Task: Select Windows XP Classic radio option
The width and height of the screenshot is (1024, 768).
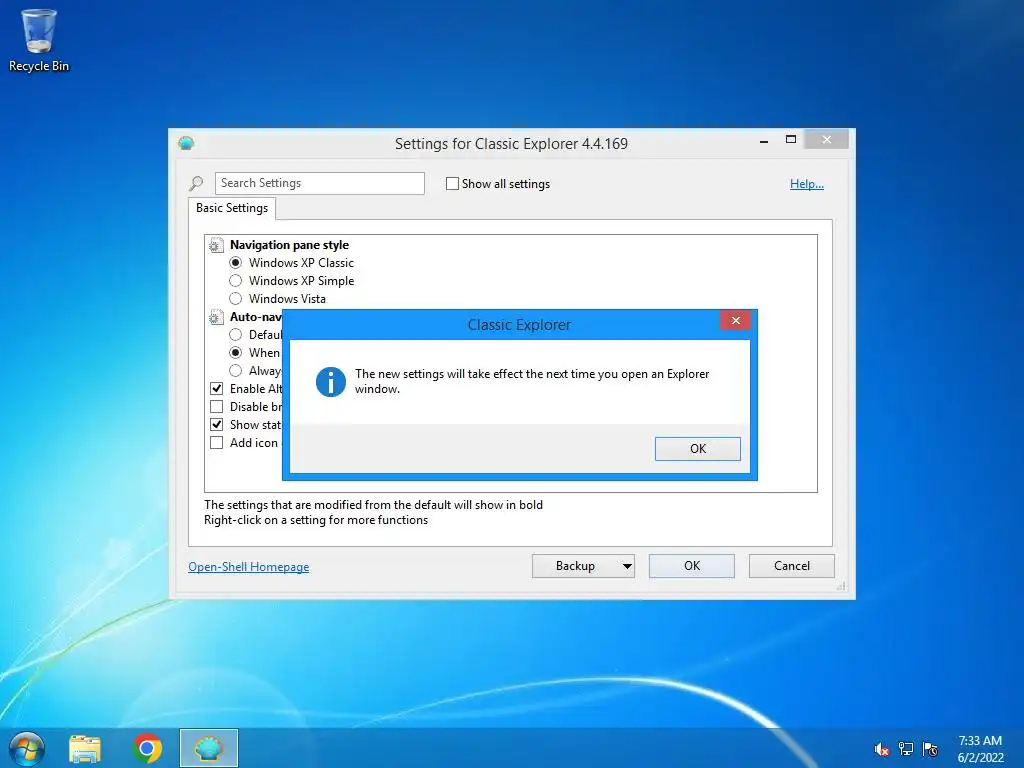Action: 236,263
